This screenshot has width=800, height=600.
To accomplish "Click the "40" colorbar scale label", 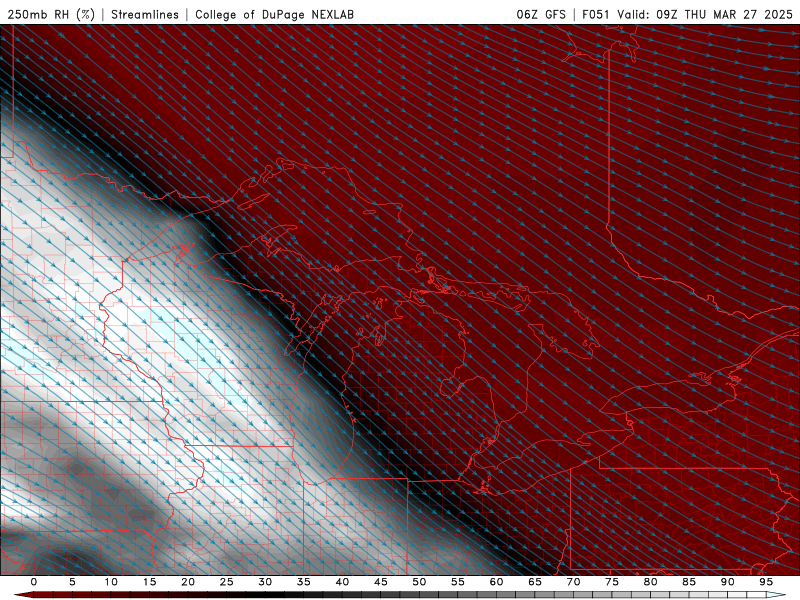I will pyautogui.click(x=342, y=582).
